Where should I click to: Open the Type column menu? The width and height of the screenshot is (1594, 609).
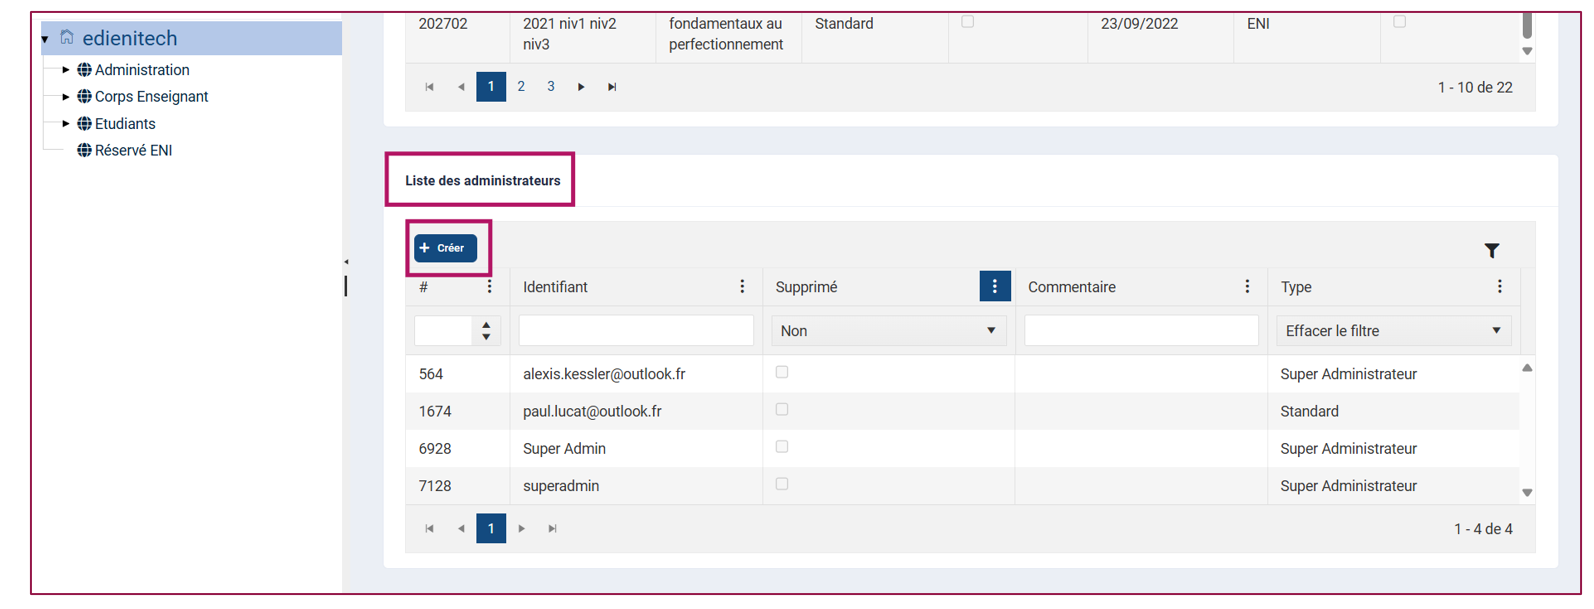point(1499,287)
